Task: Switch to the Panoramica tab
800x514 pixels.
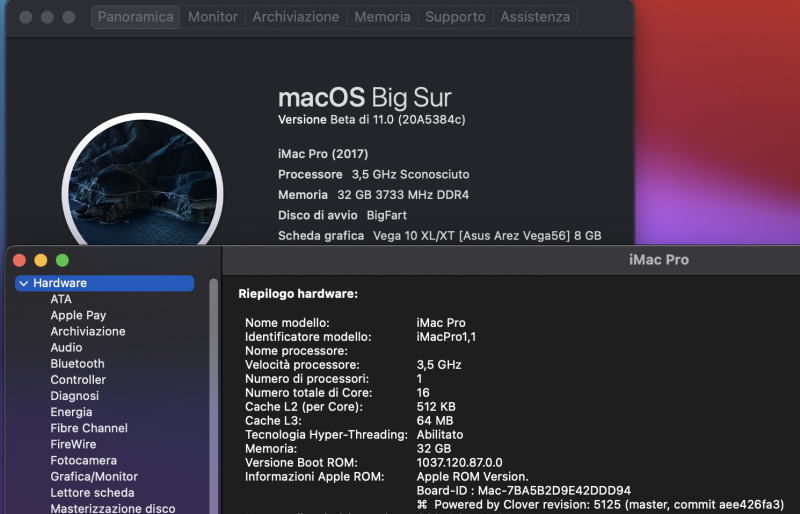Action: coord(135,17)
